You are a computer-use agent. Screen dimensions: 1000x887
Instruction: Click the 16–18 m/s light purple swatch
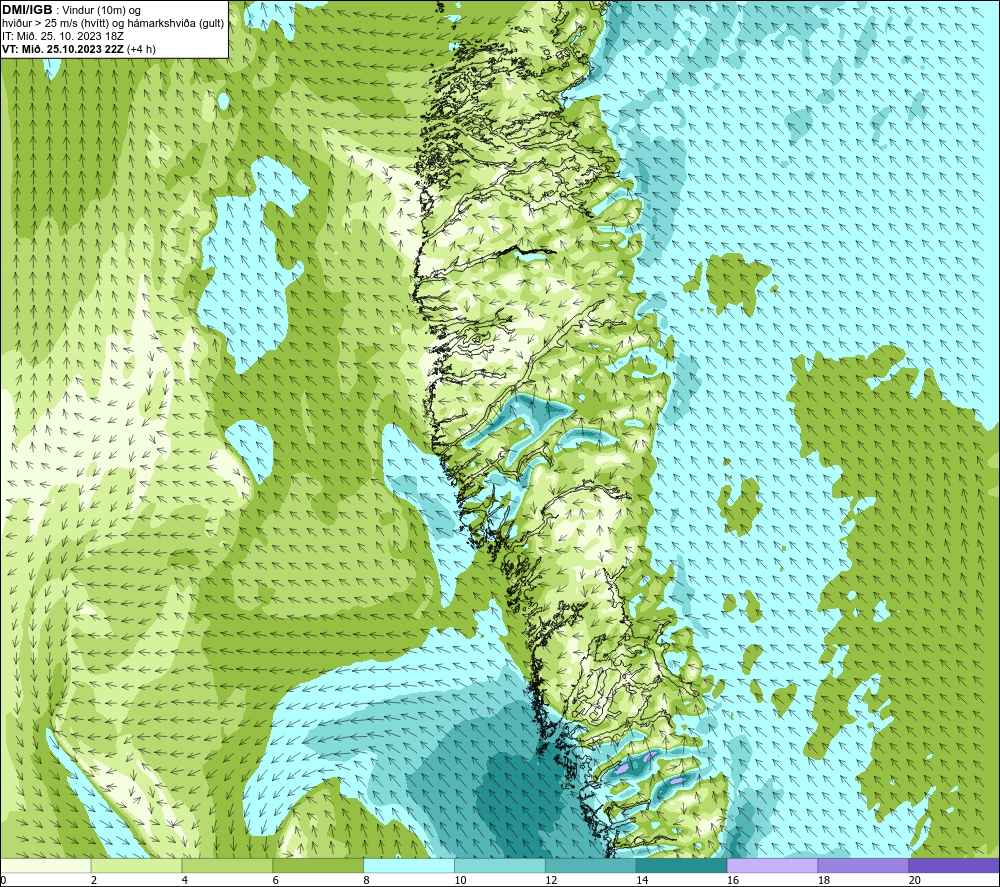772,865
